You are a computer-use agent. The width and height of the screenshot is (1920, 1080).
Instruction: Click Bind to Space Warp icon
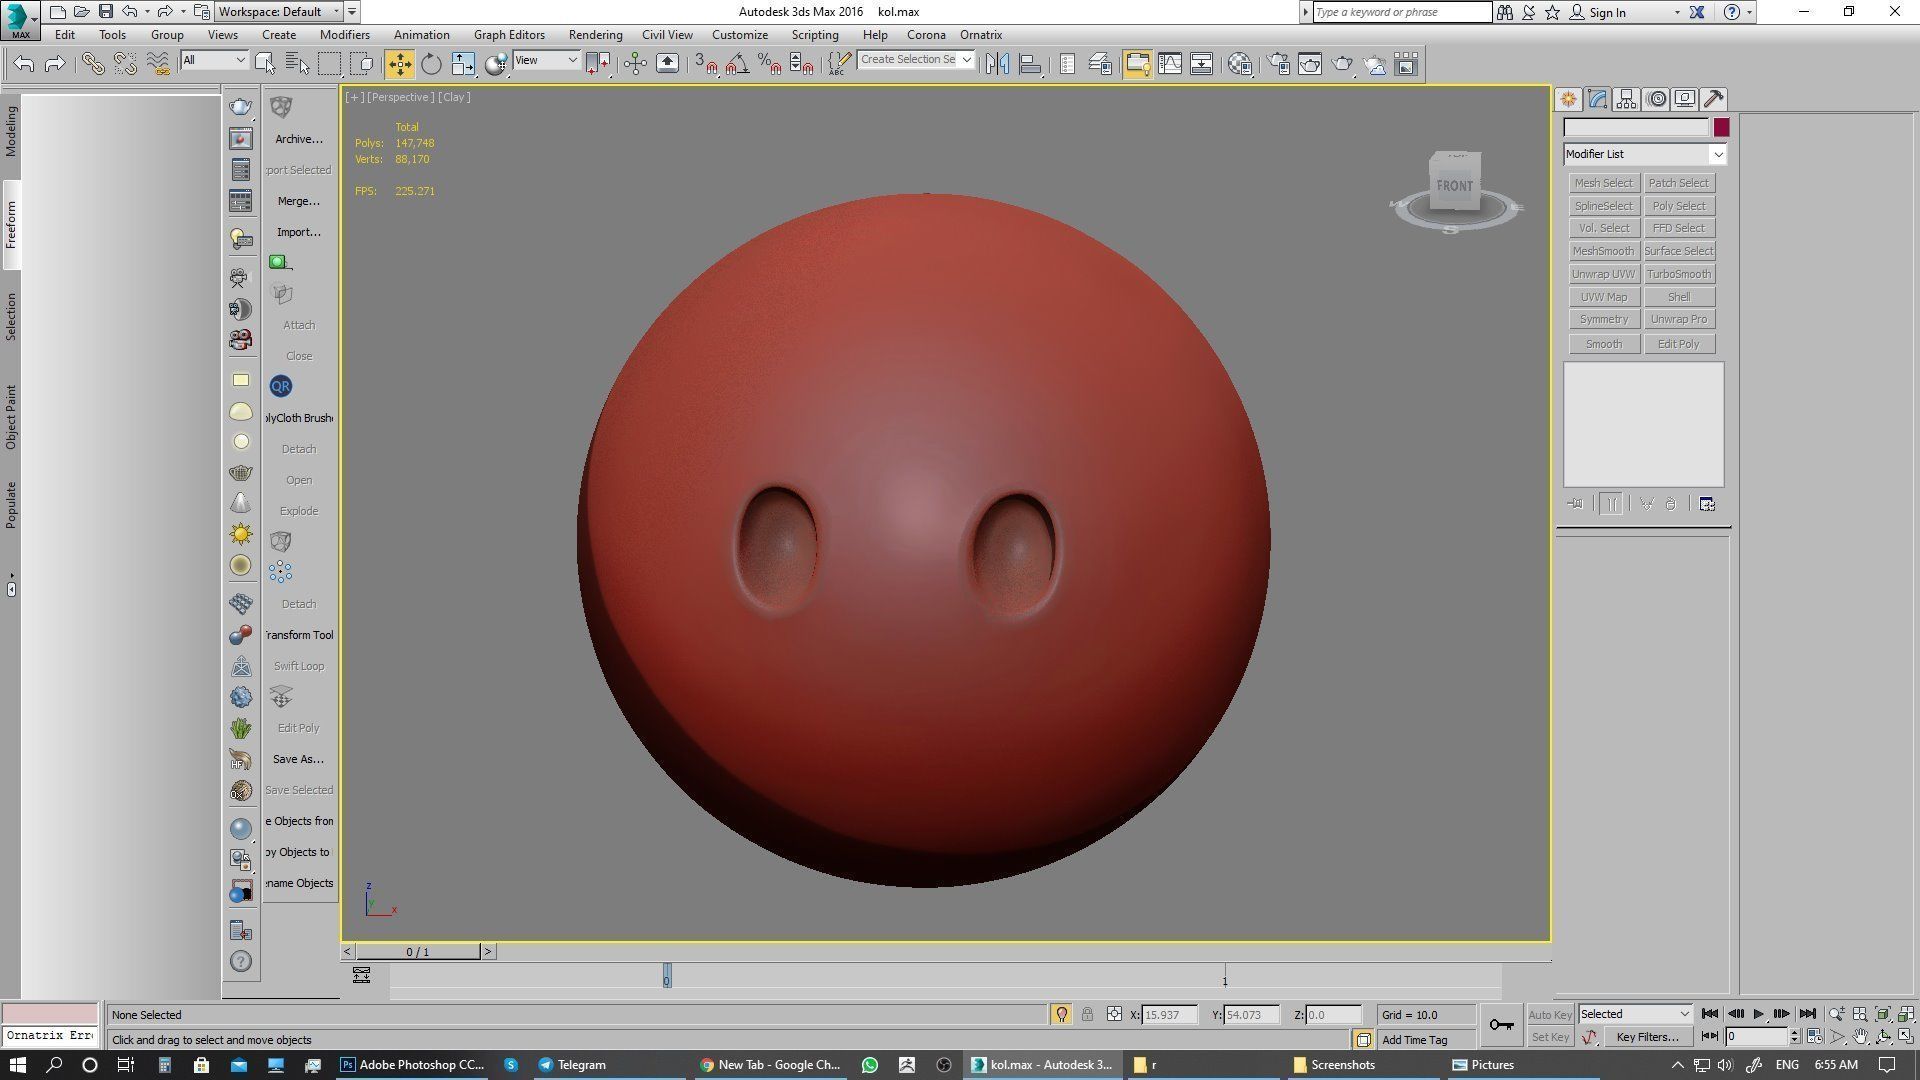tap(158, 64)
